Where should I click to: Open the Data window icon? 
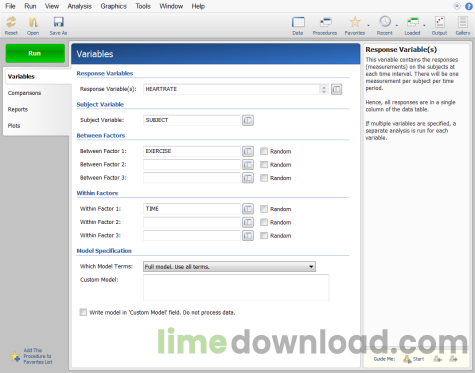[x=298, y=26]
